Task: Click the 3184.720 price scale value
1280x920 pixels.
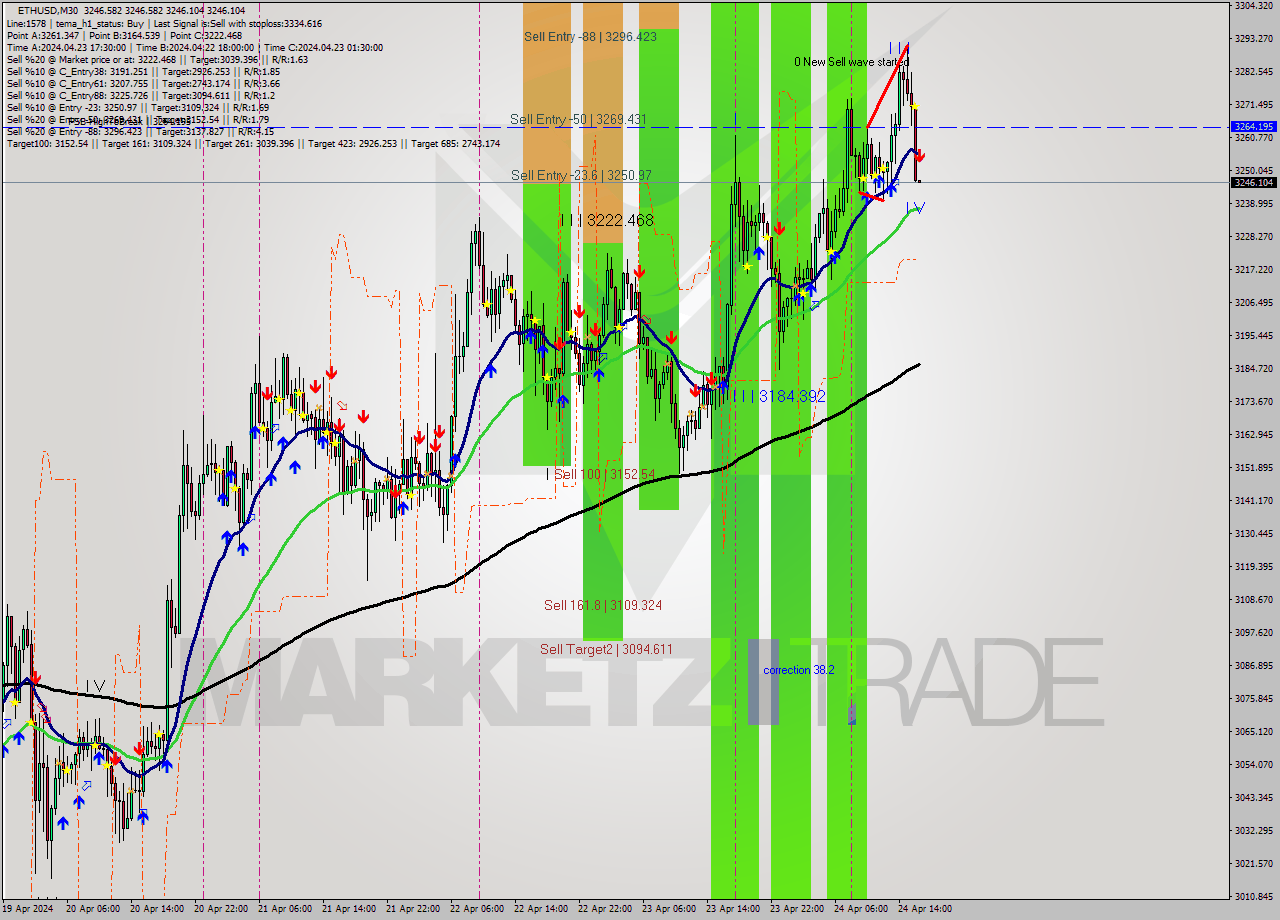Action: pyautogui.click(x=1254, y=369)
